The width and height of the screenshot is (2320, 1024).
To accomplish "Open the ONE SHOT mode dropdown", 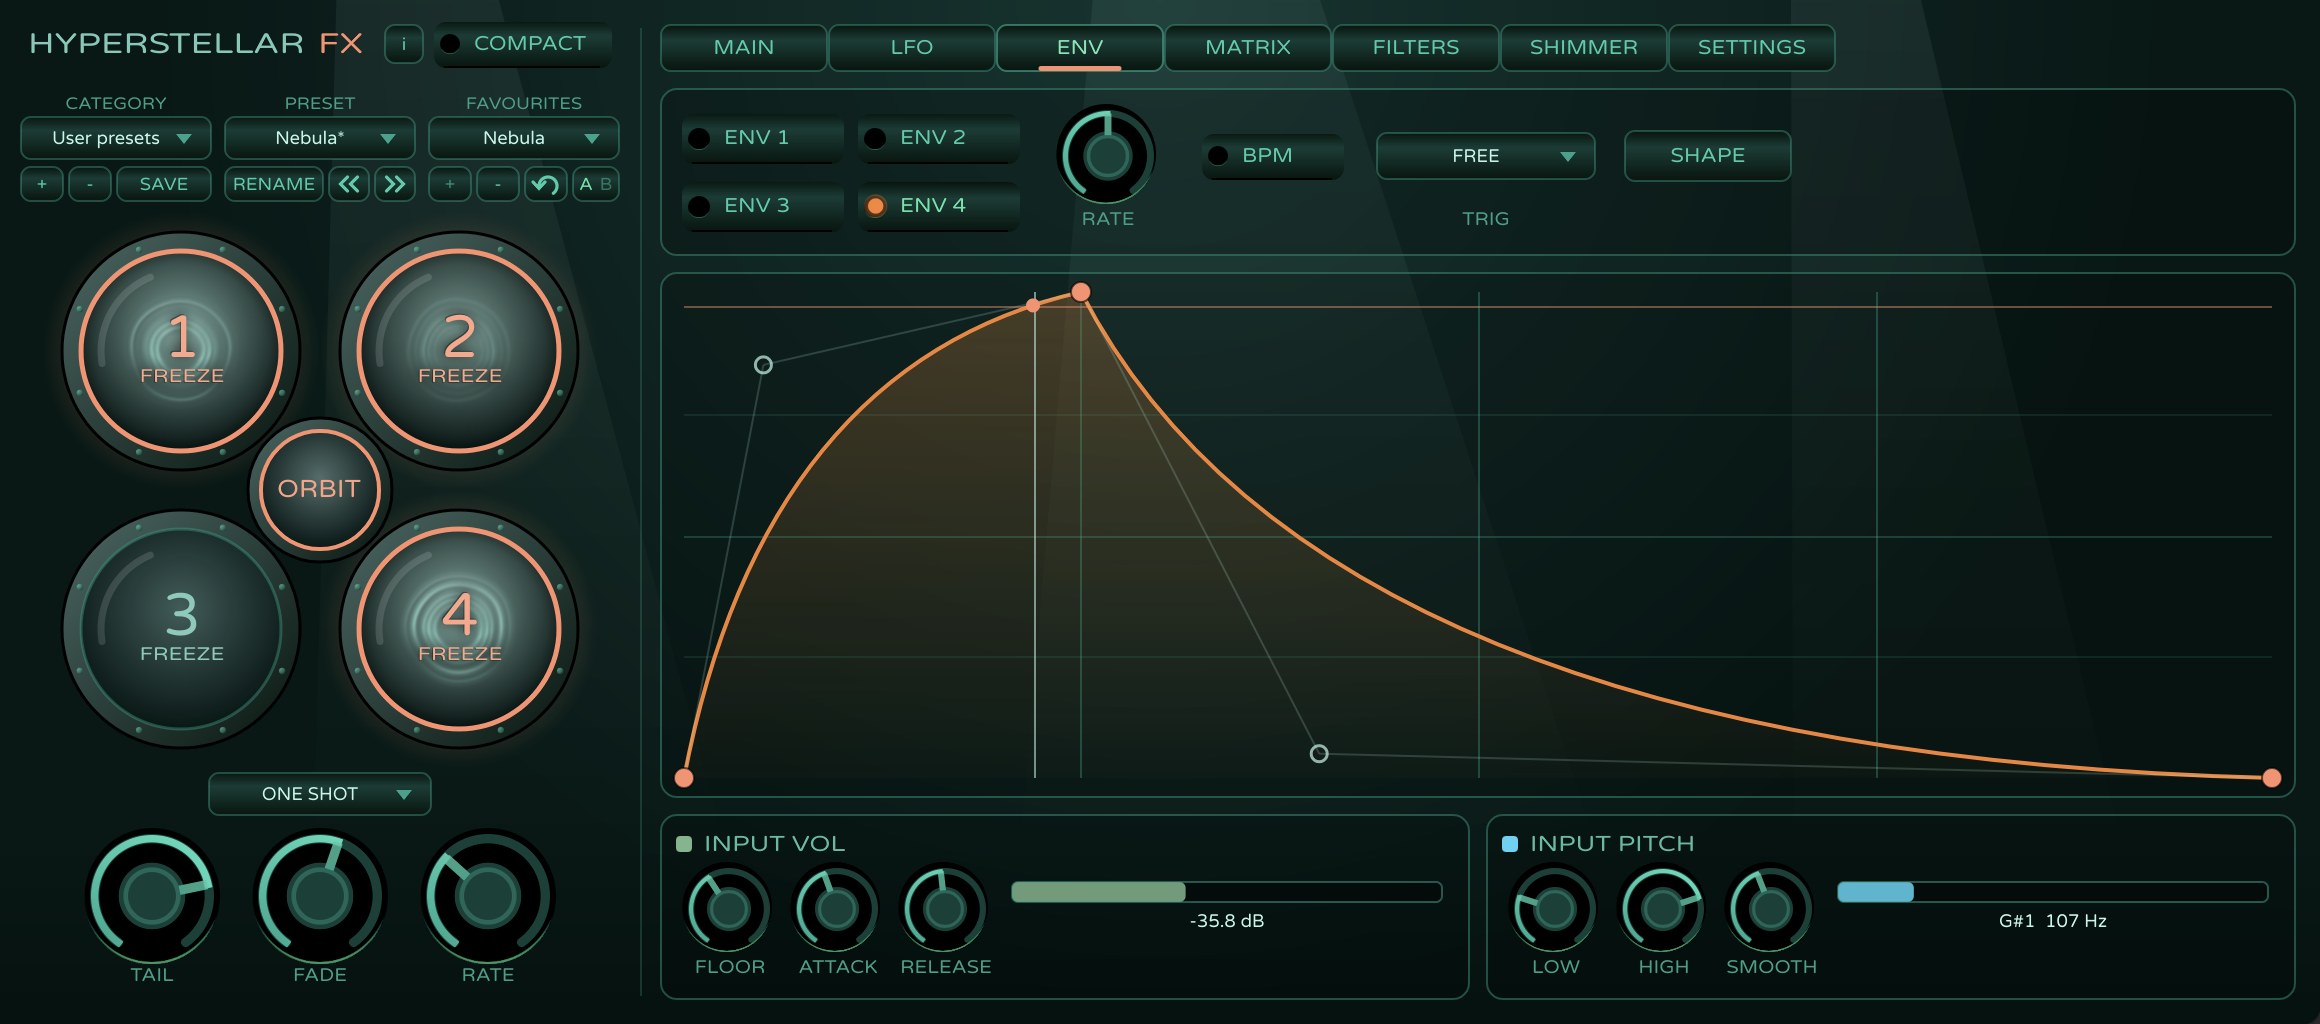I will pyautogui.click(x=320, y=794).
